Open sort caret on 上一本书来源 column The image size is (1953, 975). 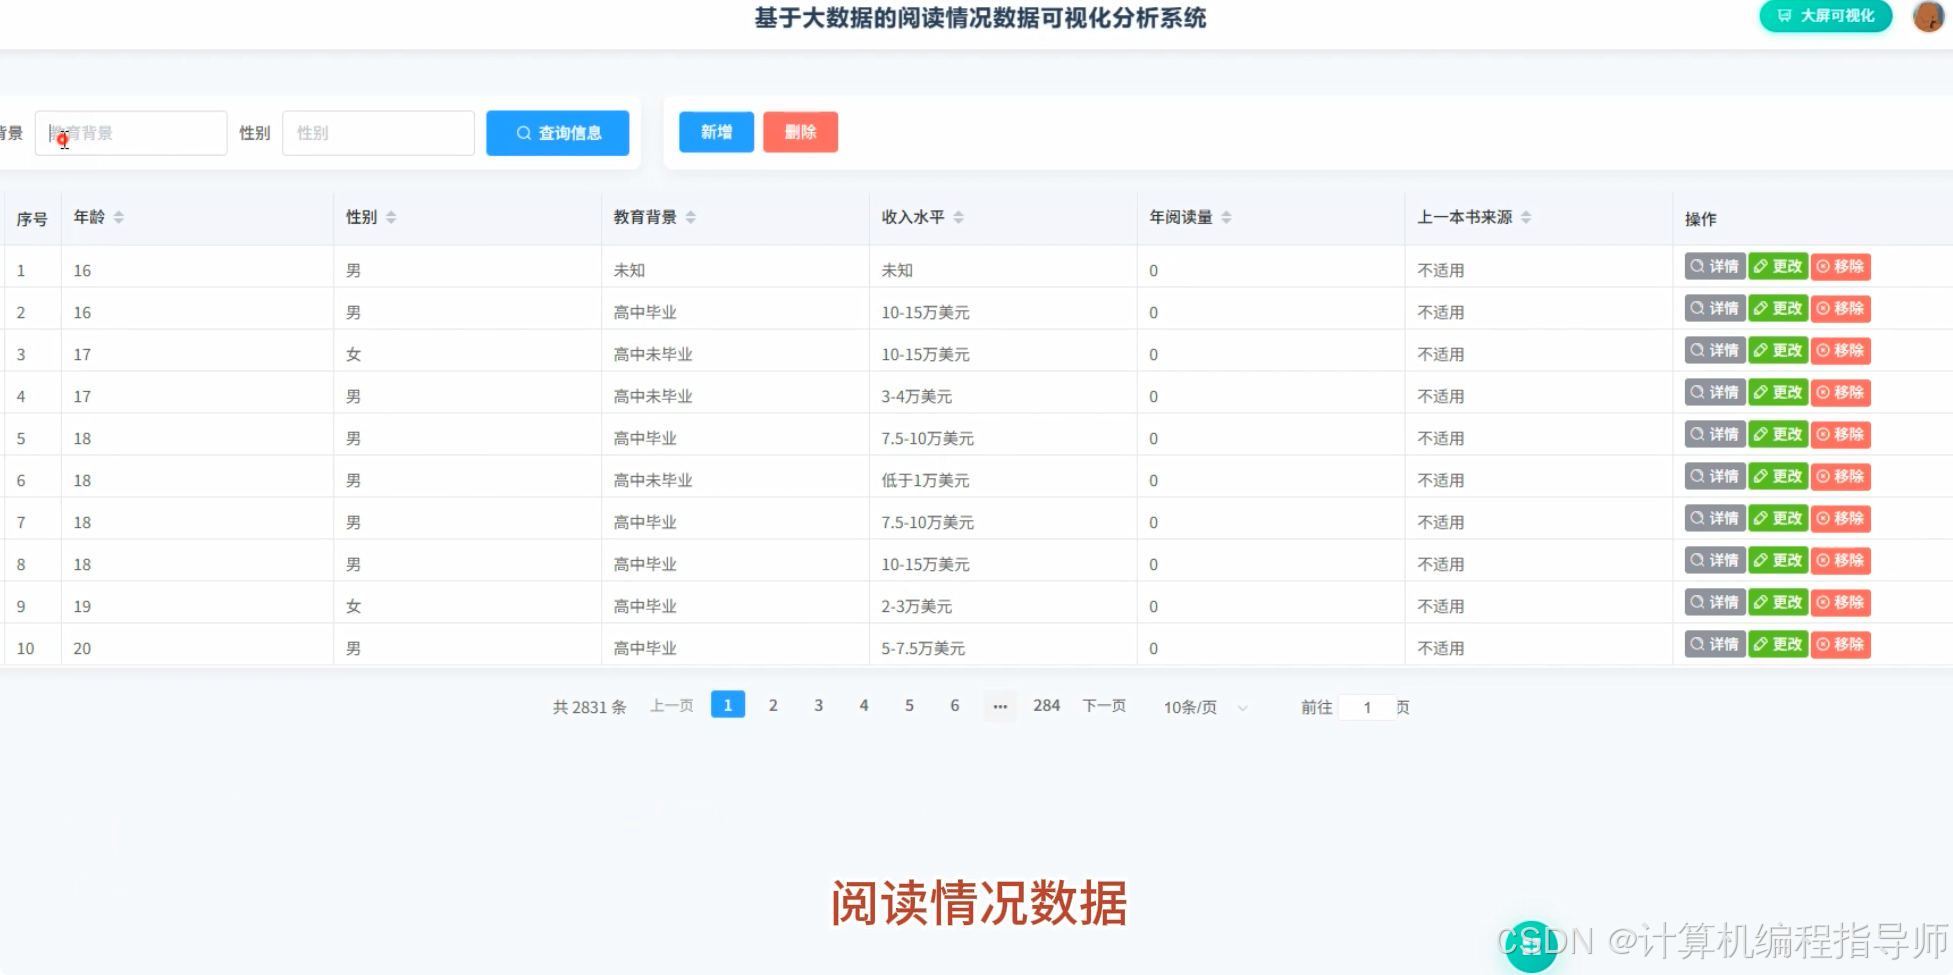(1527, 216)
